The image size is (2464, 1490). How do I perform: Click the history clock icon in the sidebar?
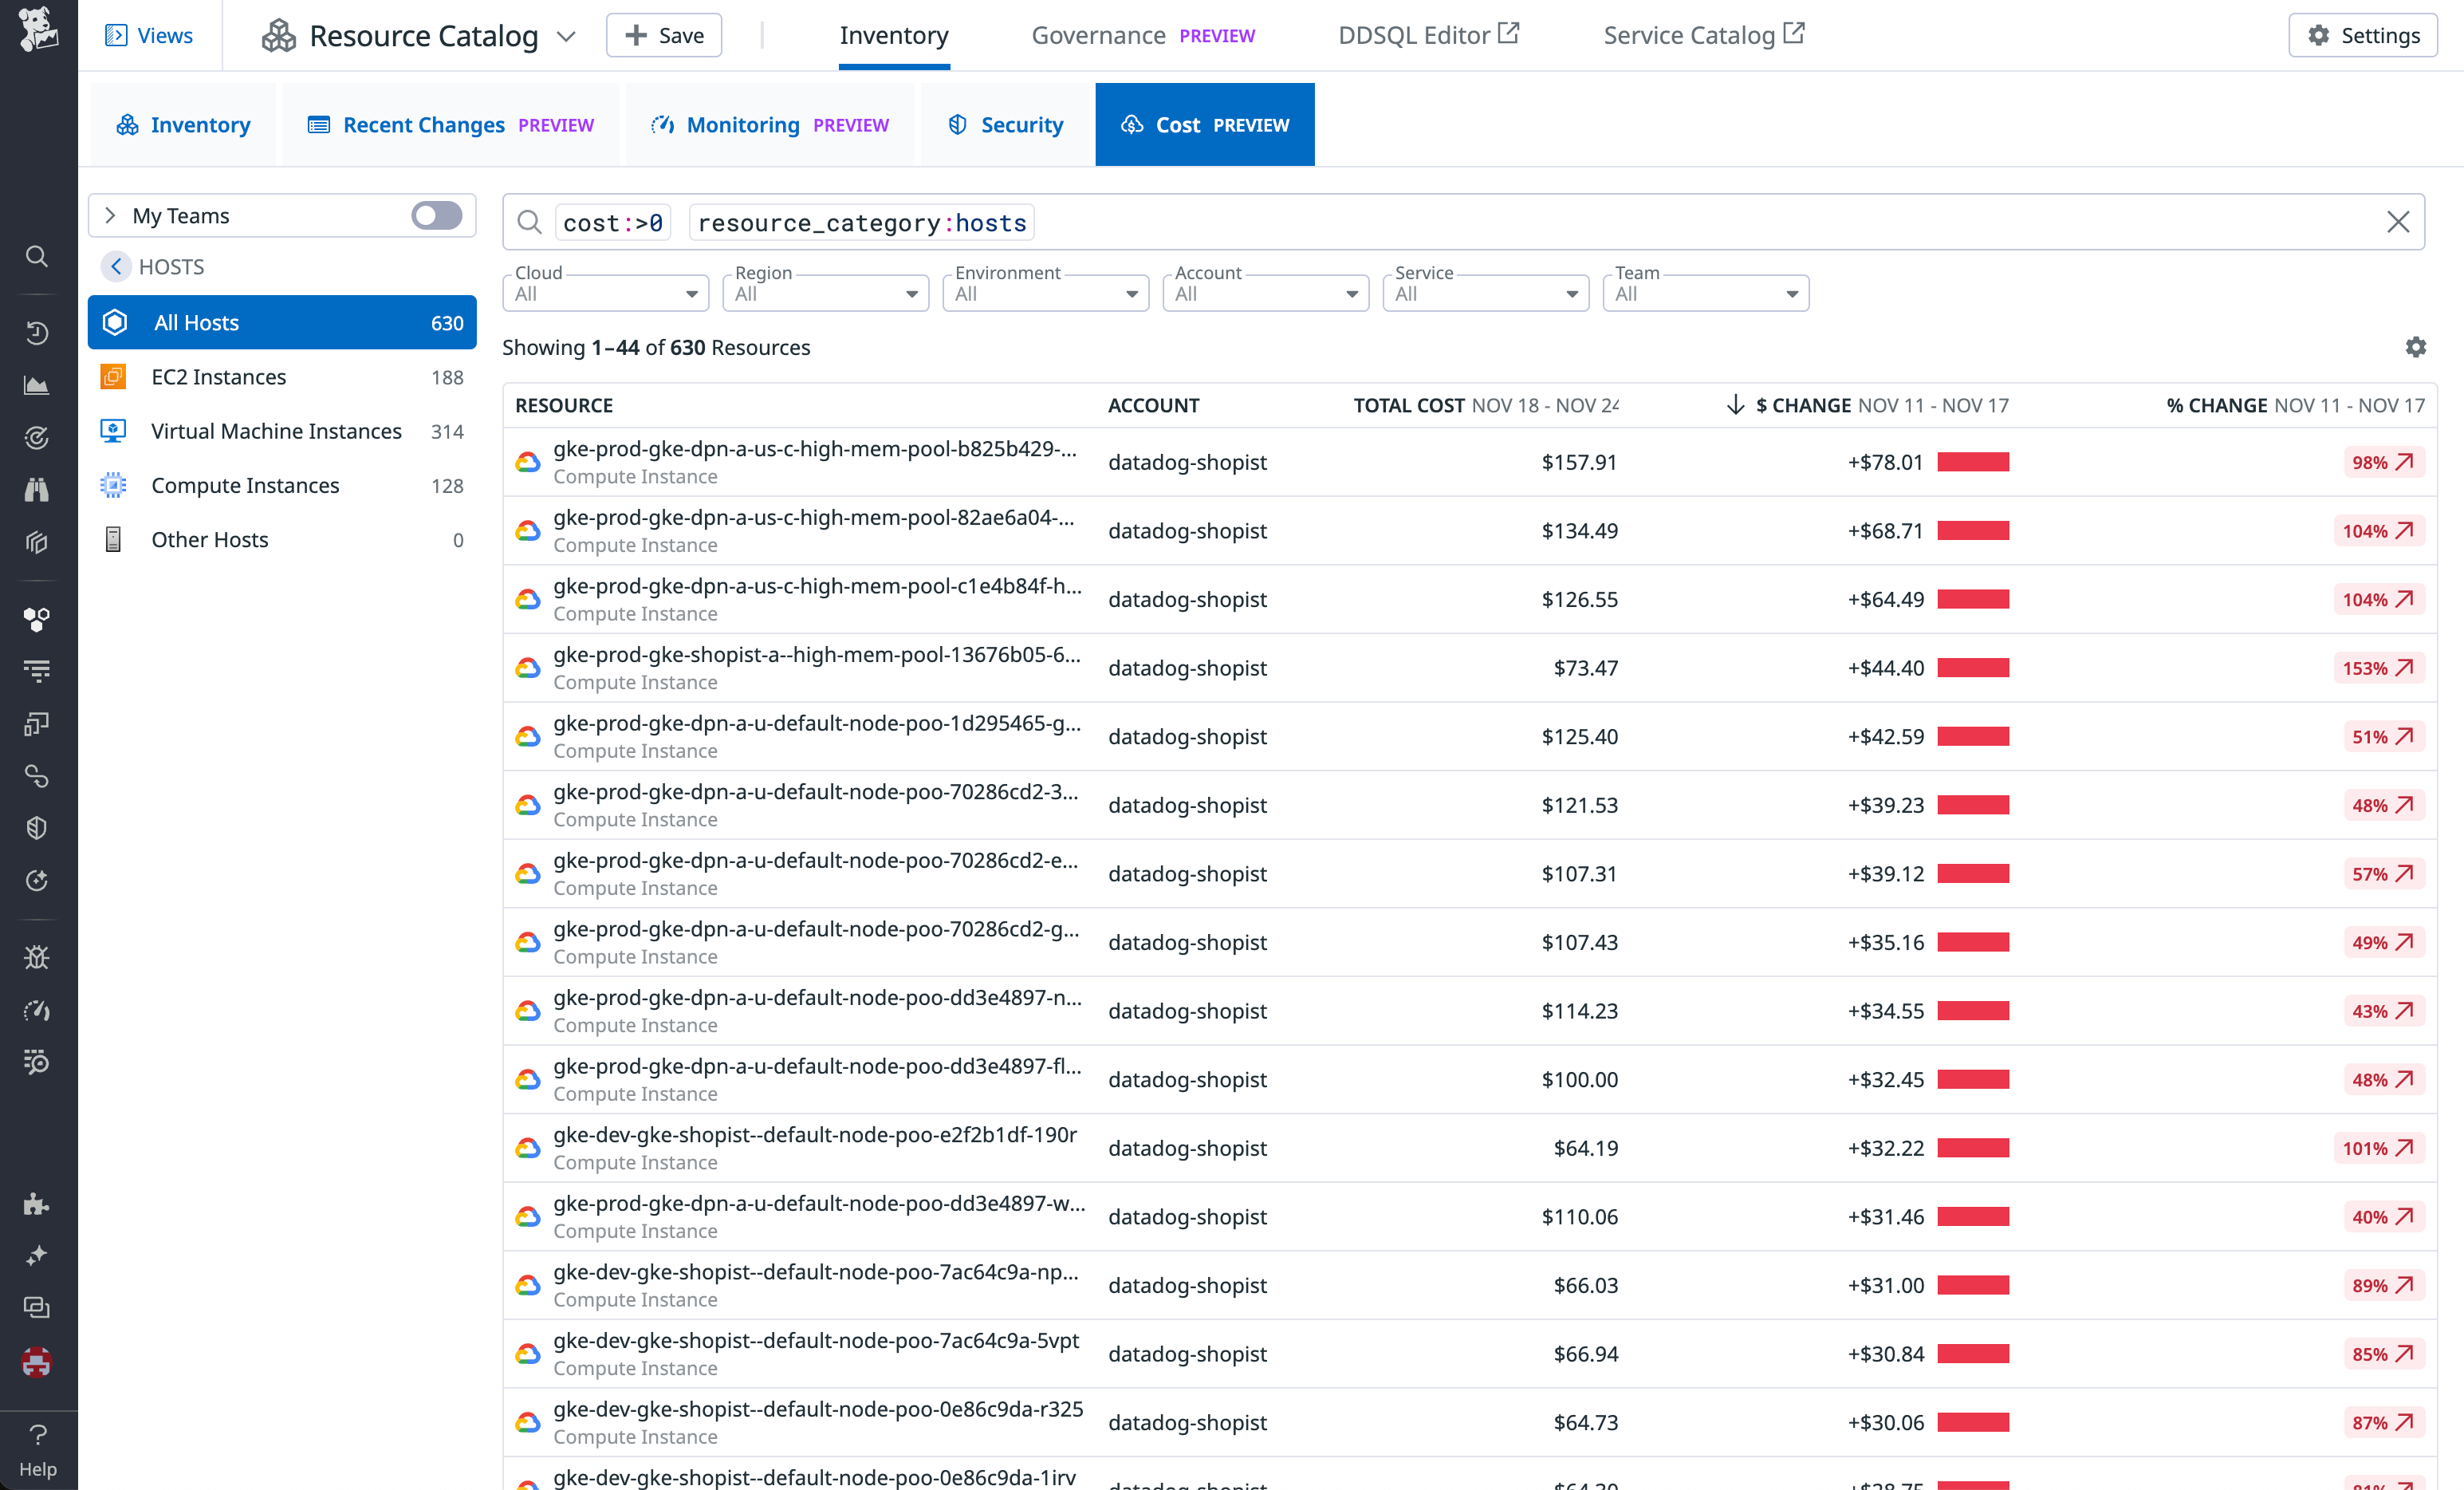(37, 332)
